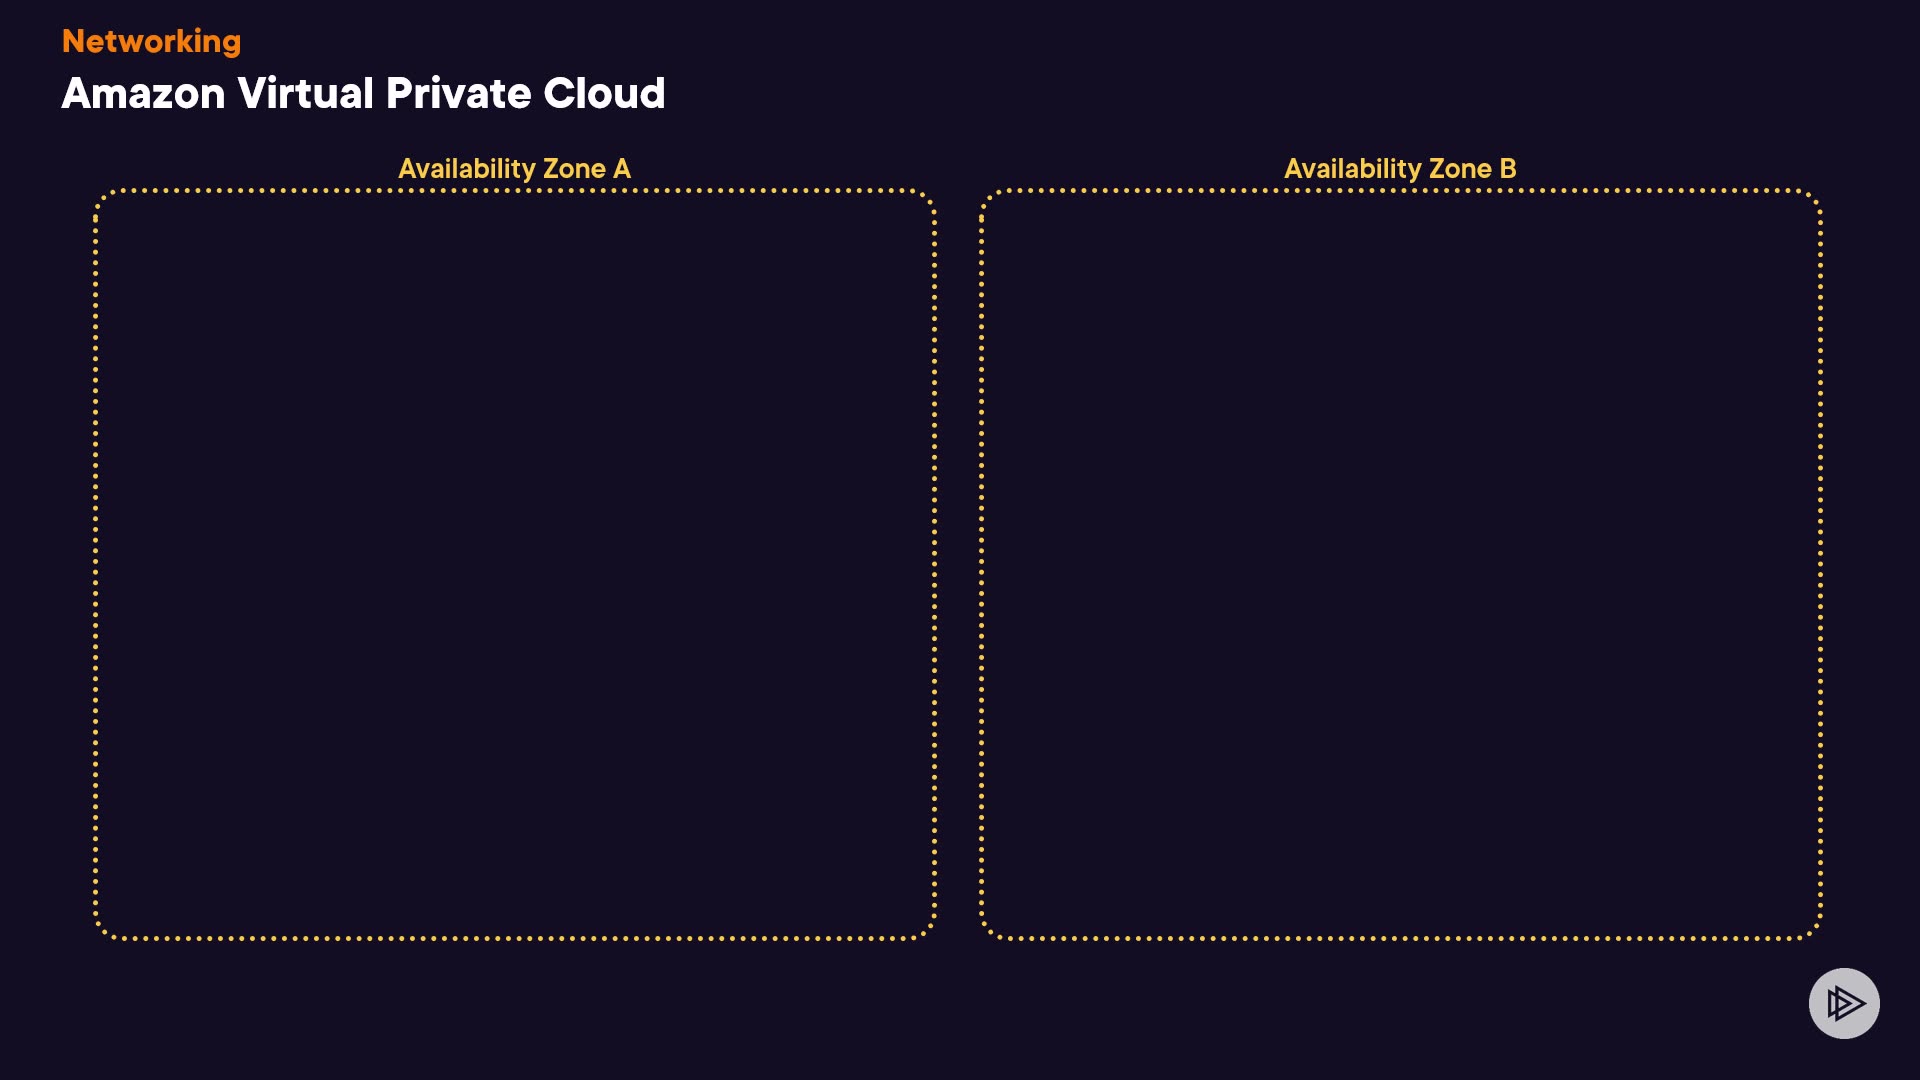
Task: Click the word Private in the title
Action: [458, 93]
